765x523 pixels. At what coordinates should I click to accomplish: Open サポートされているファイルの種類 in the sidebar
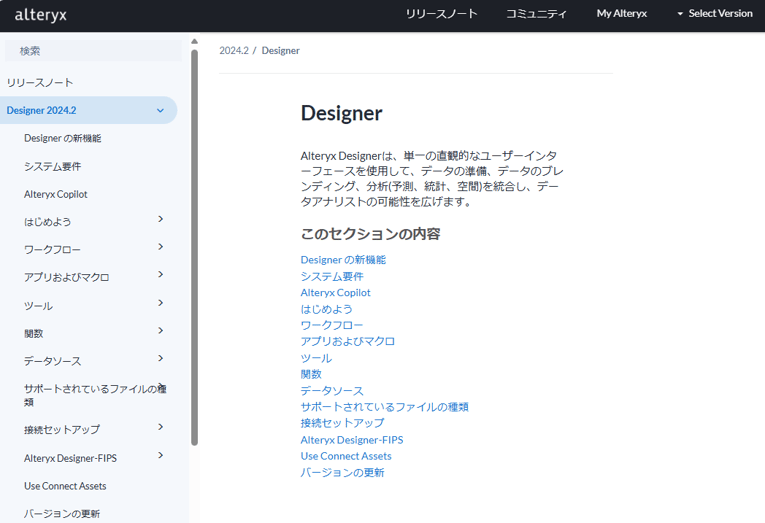coord(95,395)
